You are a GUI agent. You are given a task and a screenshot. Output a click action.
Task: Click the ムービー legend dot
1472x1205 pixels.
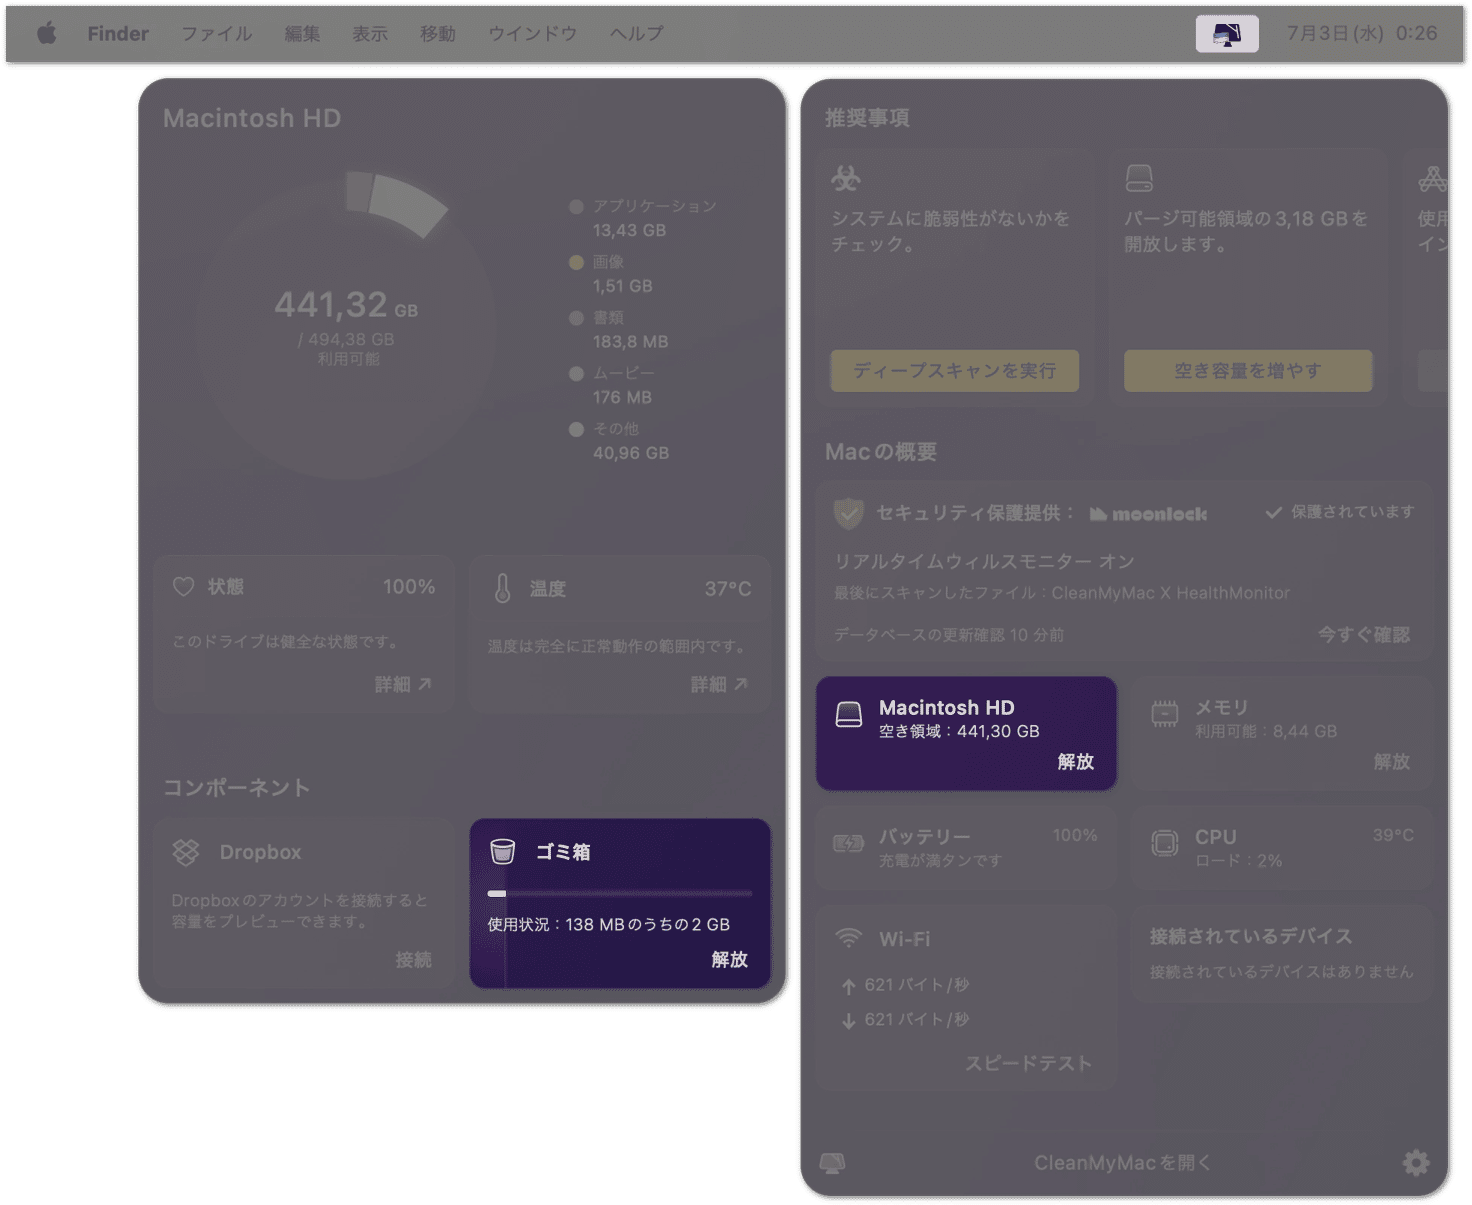point(576,374)
